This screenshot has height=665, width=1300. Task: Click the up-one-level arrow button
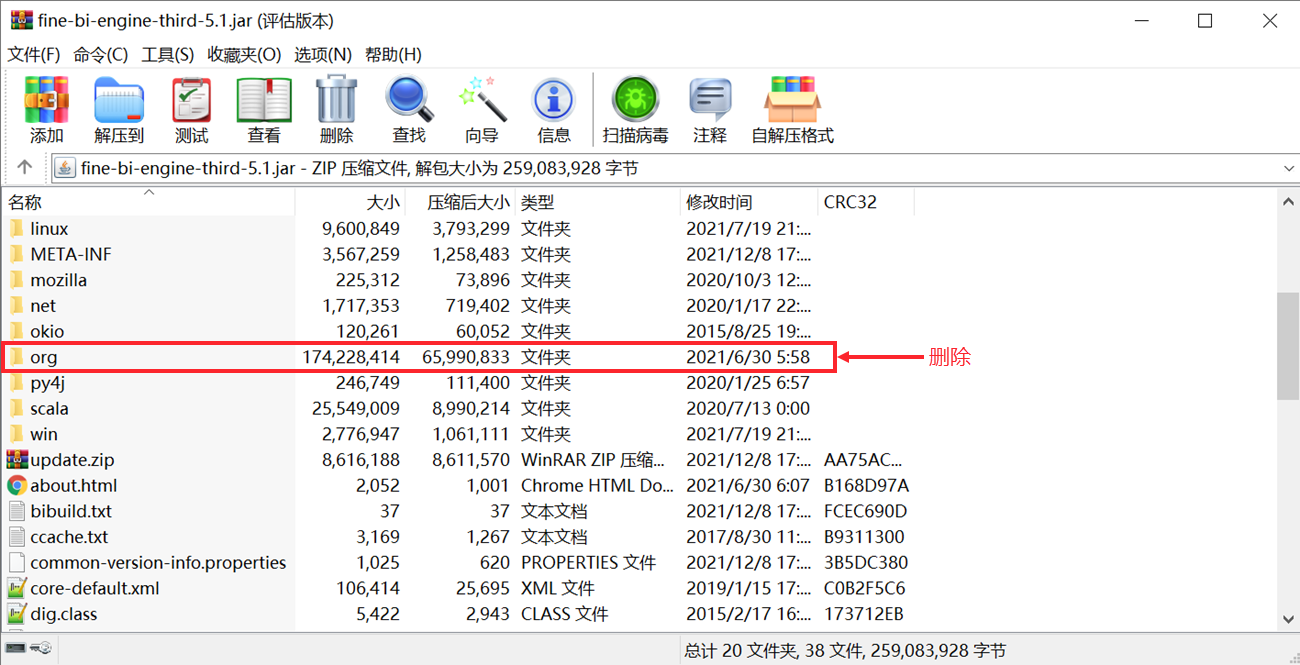(25, 168)
